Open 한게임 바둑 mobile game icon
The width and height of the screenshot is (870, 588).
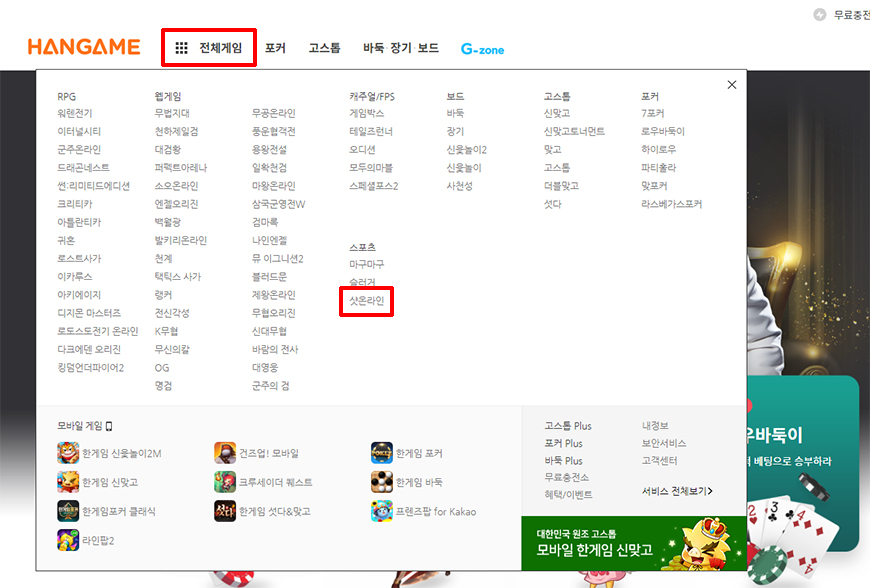(x=382, y=481)
